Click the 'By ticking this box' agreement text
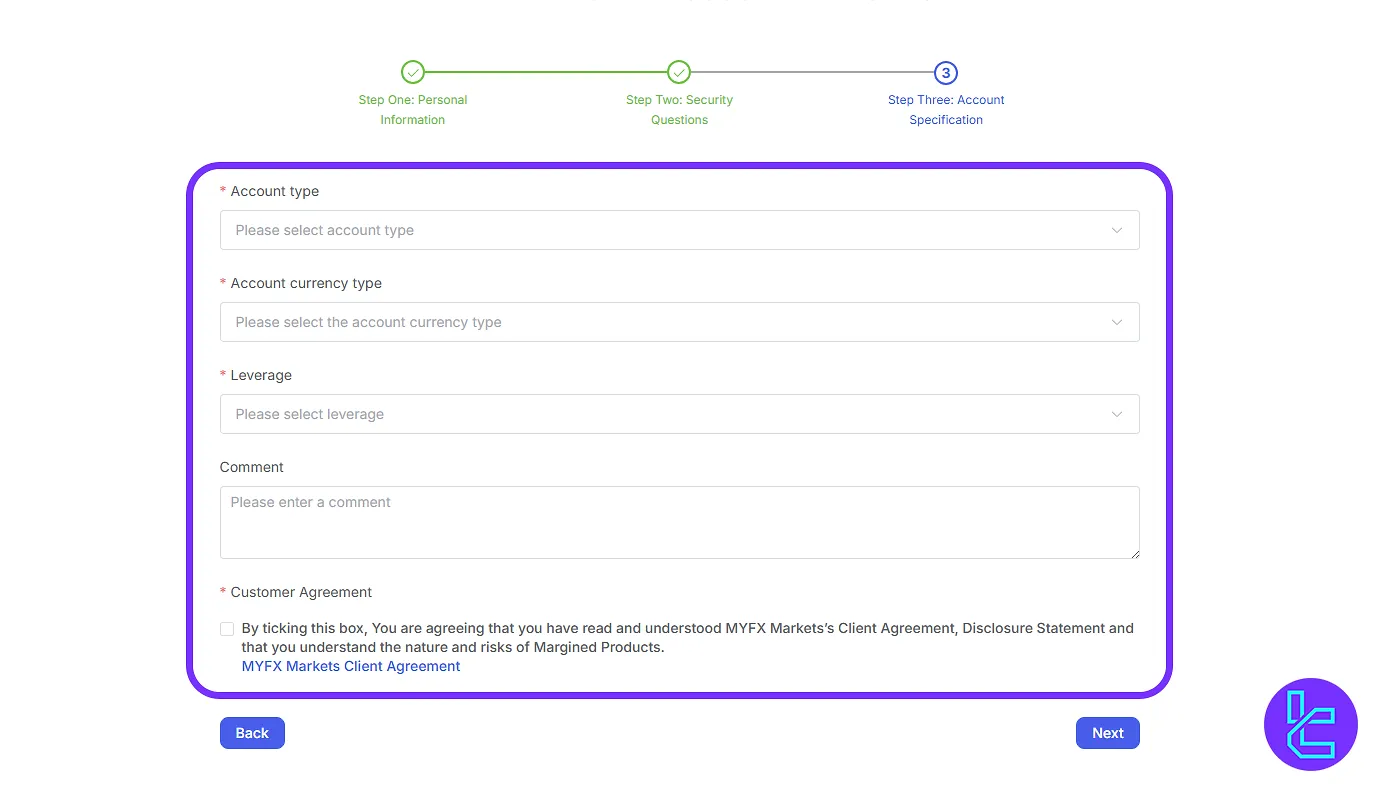 [687, 637]
